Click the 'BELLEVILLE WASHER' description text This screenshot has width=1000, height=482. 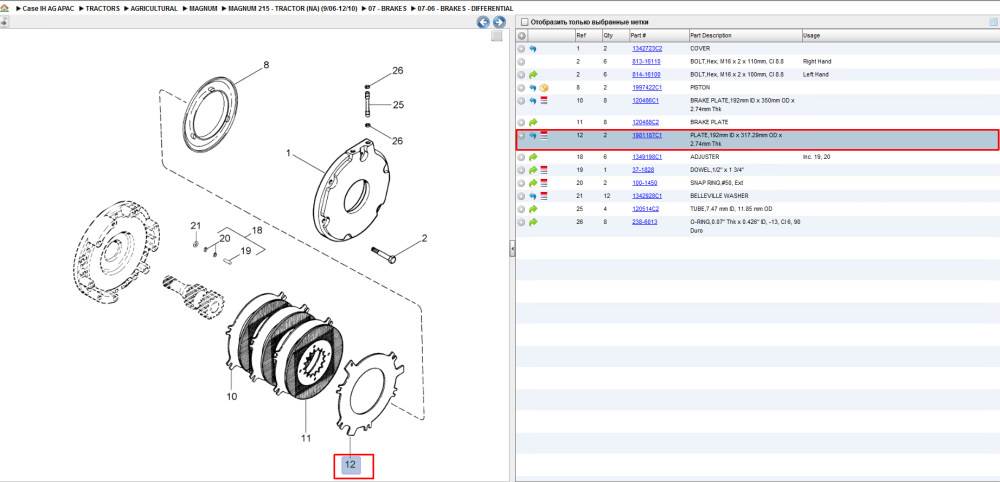point(719,196)
